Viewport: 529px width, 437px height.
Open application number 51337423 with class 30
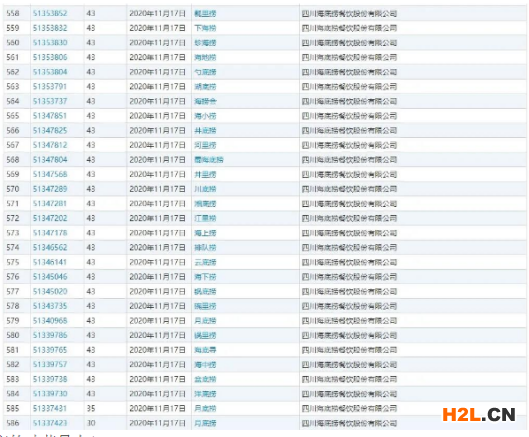[50, 423]
